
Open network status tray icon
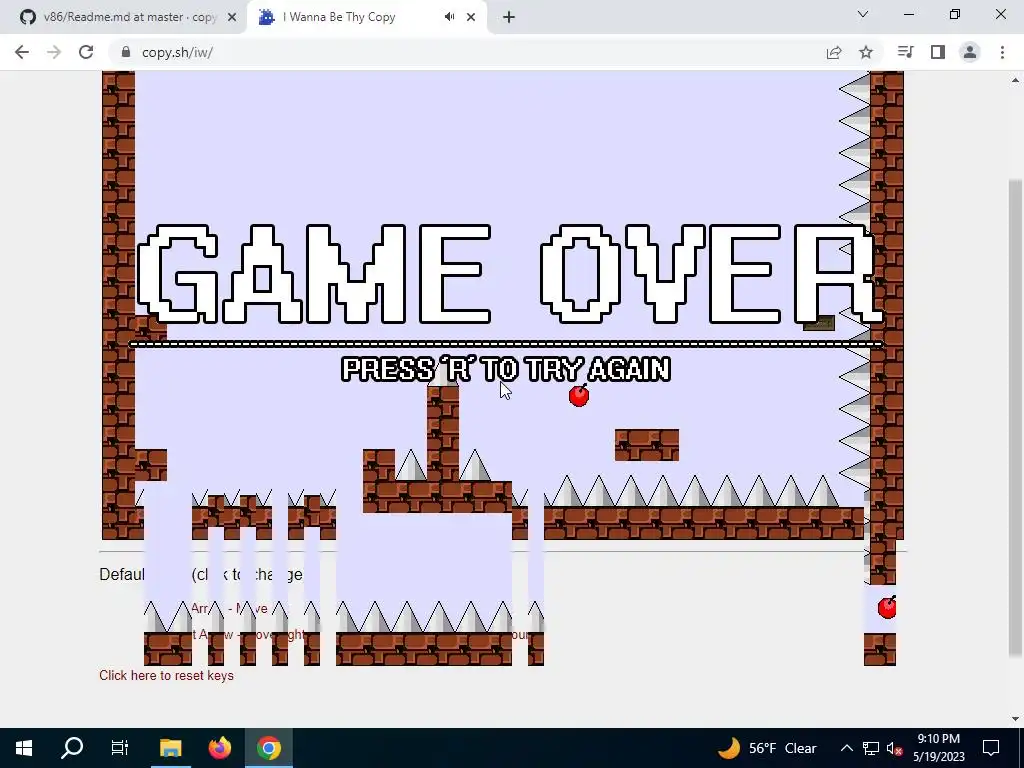tap(871, 748)
